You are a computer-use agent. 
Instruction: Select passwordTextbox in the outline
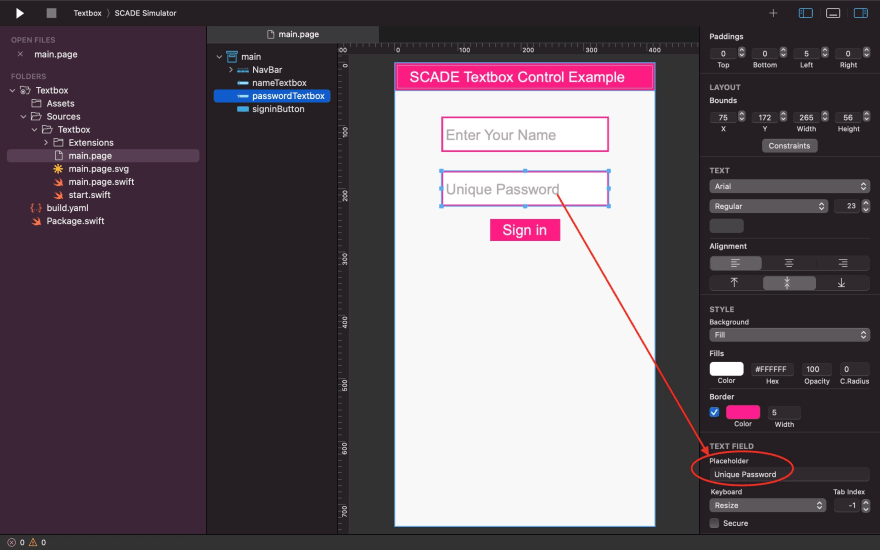click(x=272, y=96)
